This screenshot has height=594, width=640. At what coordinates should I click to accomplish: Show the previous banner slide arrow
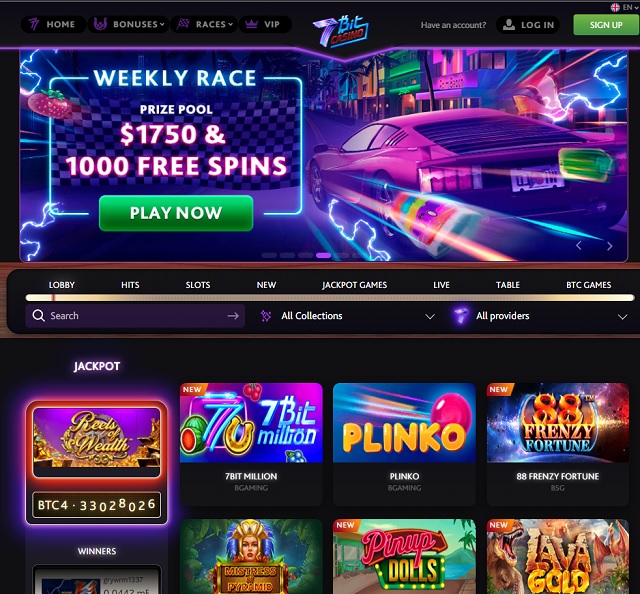579,246
